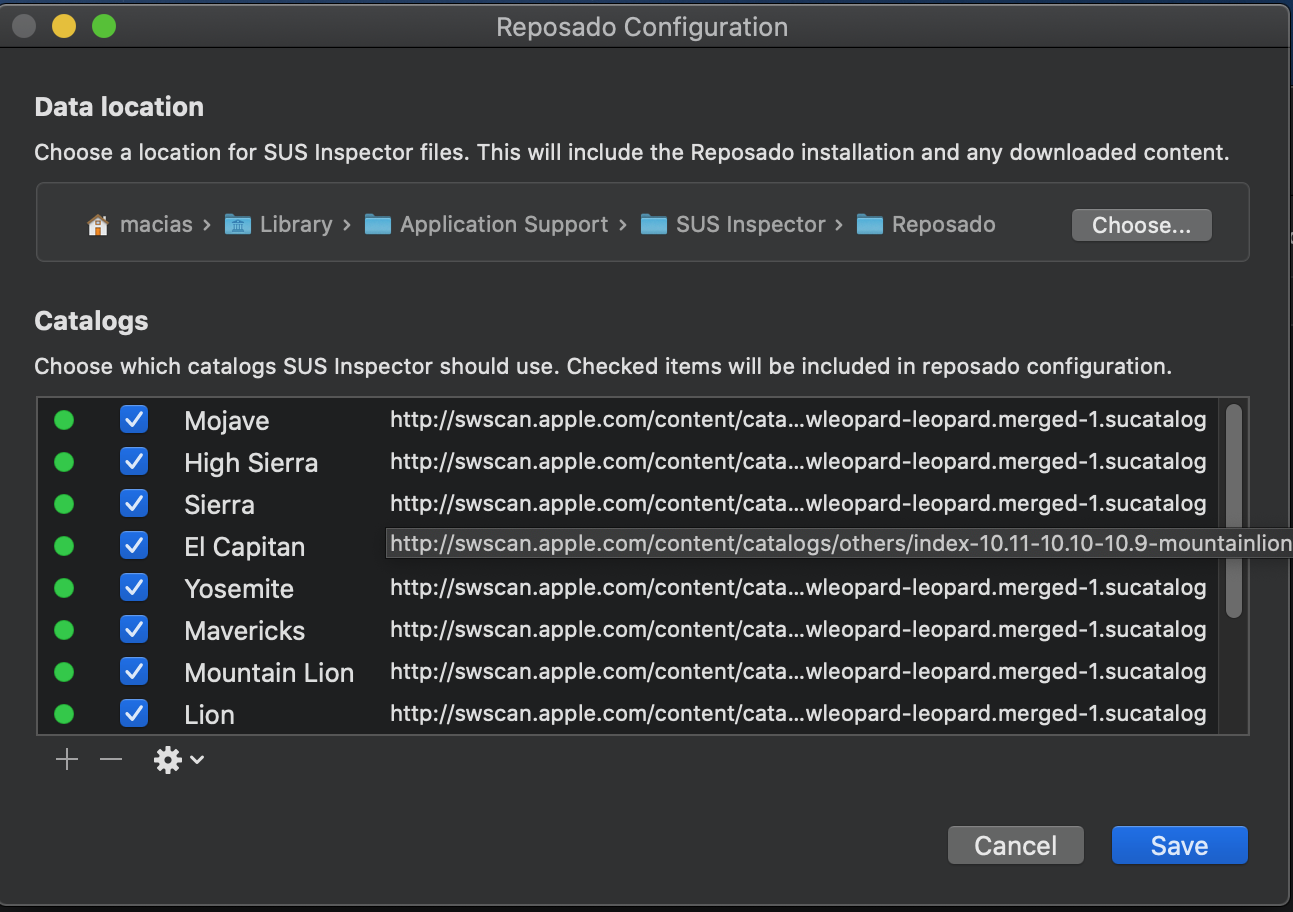This screenshot has width=1293, height=912.
Task: Click the Mojave catalog URL
Action: [x=798, y=420]
